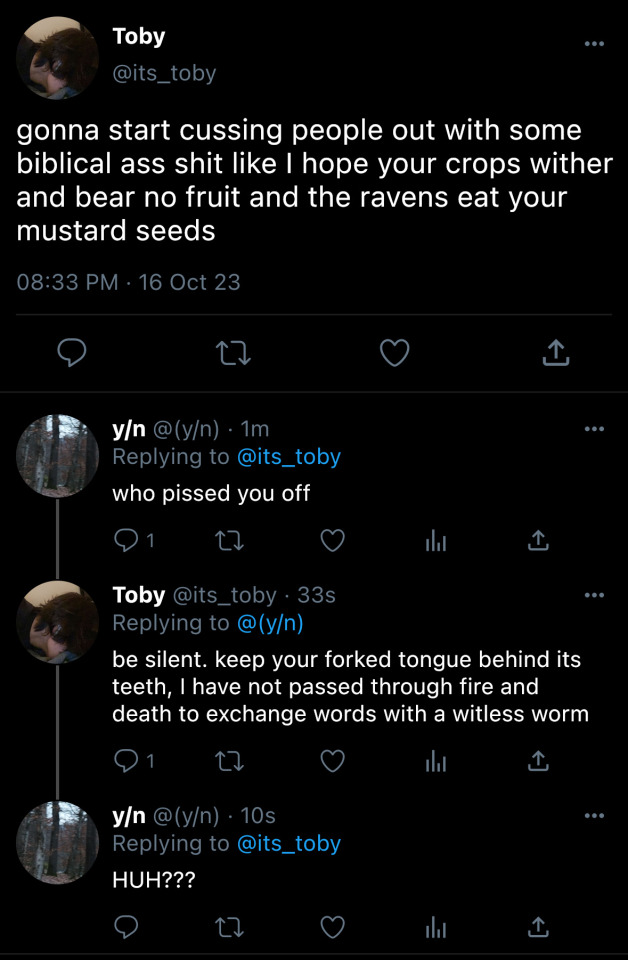Share Toby's main tweet

[556, 353]
